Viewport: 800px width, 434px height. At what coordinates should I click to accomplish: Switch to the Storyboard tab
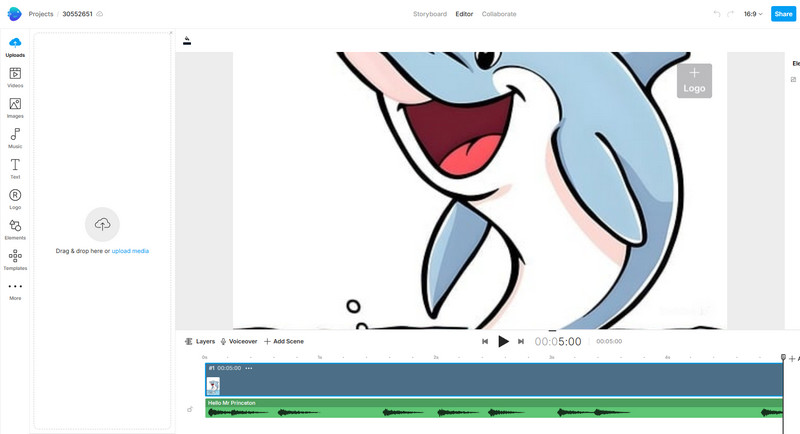430,14
